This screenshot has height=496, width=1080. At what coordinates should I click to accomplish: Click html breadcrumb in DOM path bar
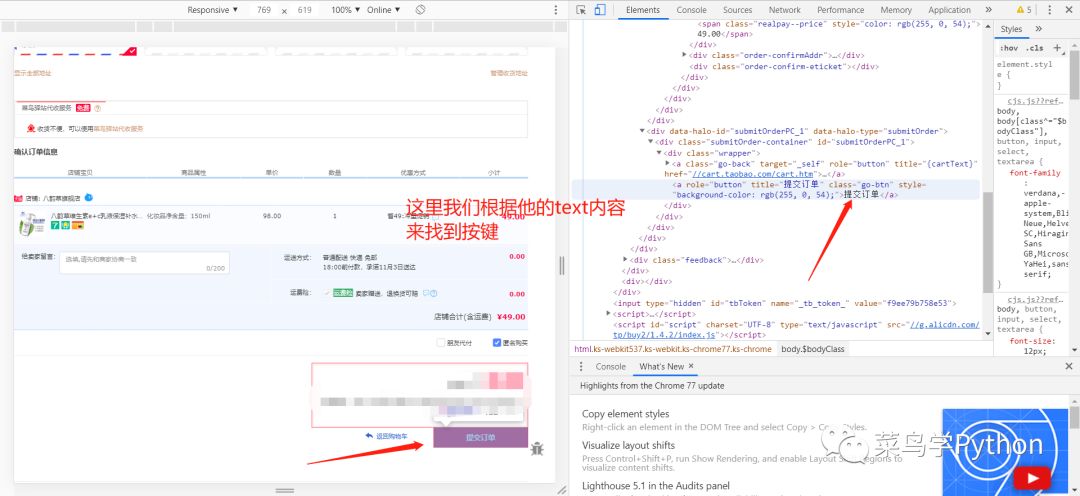click(673, 349)
